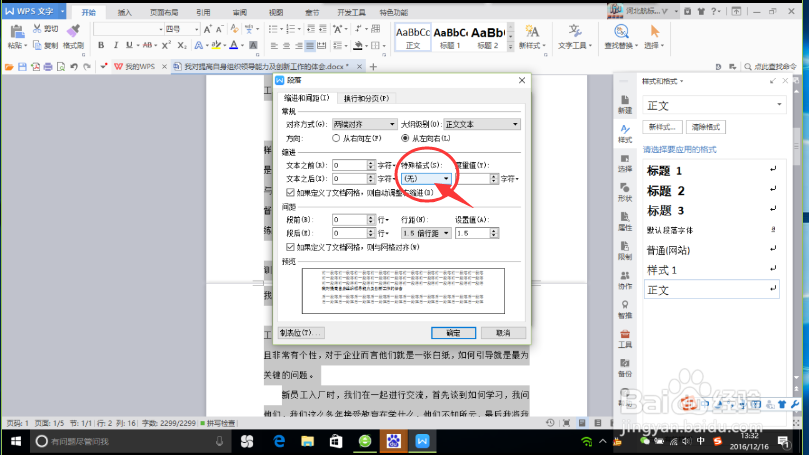Click the Tabs (制表位) button in the dialog
Image resolution: width=809 pixels, height=455 pixels.
pyautogui.click(x=301, y=333)
